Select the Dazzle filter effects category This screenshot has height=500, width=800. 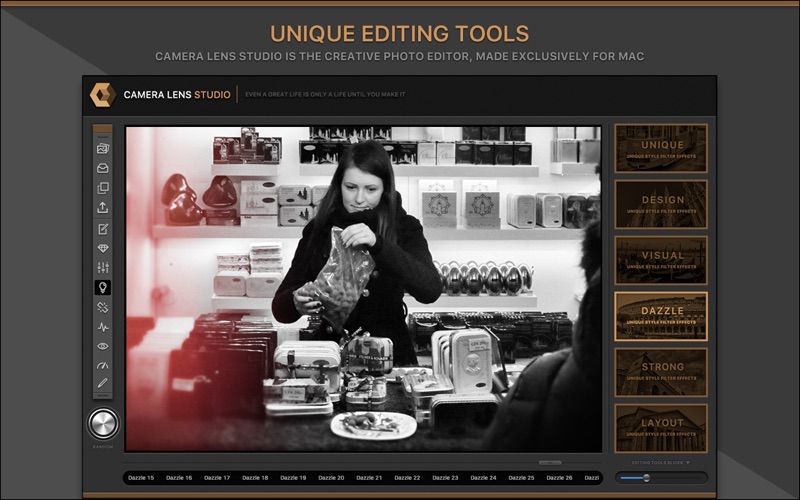coord(661,316)
